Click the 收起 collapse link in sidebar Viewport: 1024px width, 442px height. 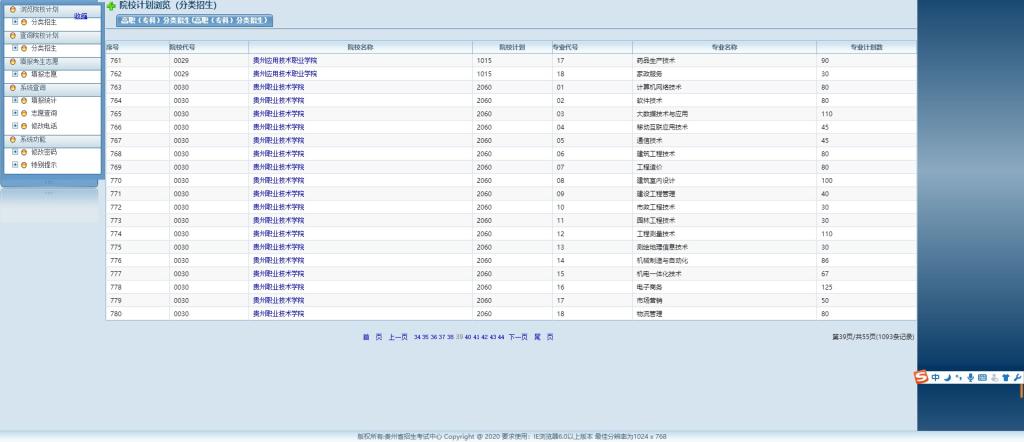pyautogui.click(x=81, y=16)
